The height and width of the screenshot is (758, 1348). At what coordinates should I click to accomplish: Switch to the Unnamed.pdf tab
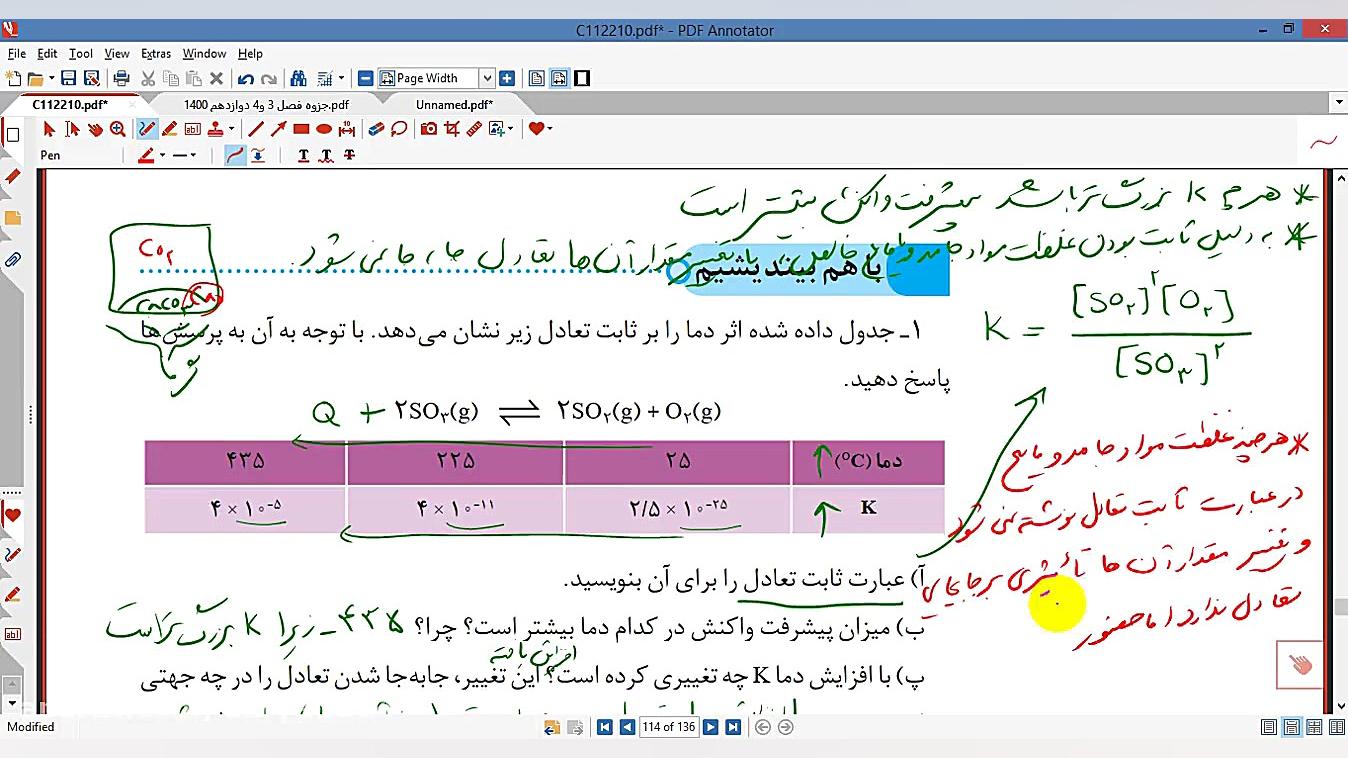tap(455, 104)
